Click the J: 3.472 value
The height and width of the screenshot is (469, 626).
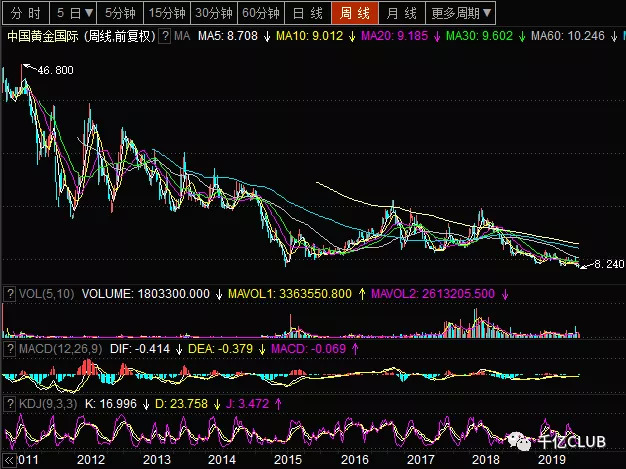(x=248, y=404)
